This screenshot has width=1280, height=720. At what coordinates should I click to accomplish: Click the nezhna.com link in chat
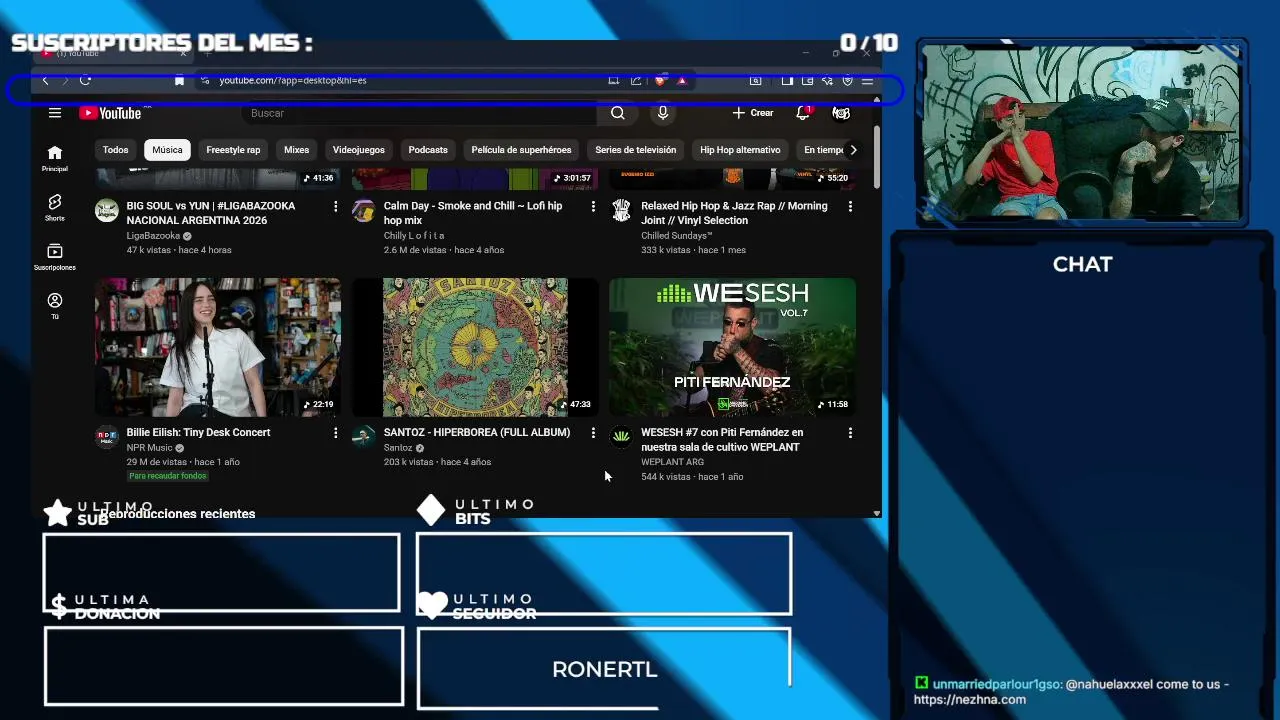[970, 699]
